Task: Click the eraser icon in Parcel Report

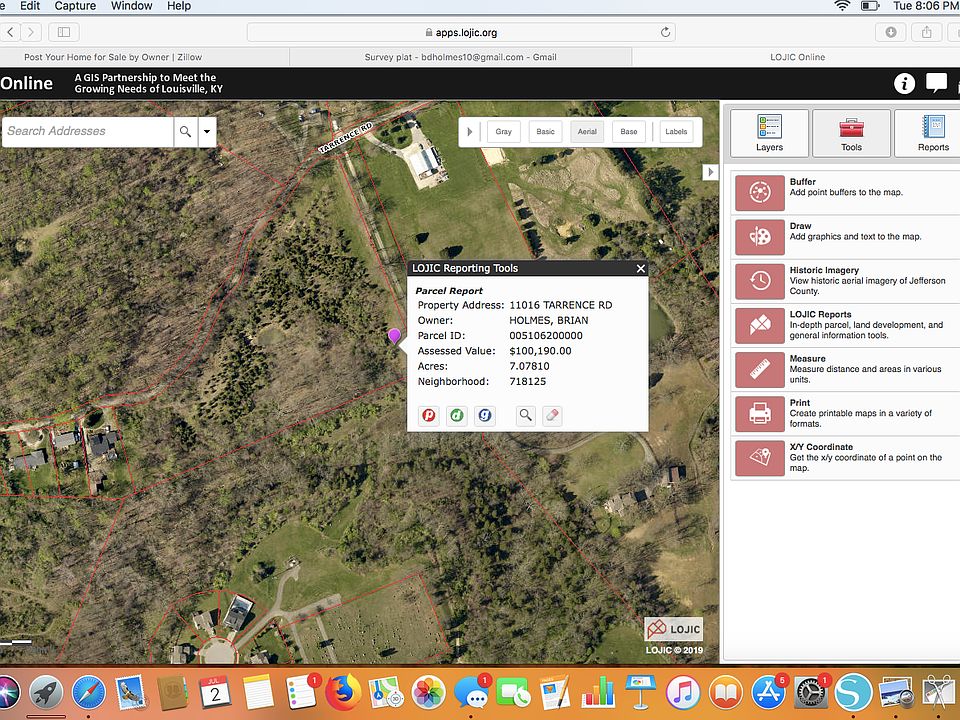Action: (x=552, y=415)
